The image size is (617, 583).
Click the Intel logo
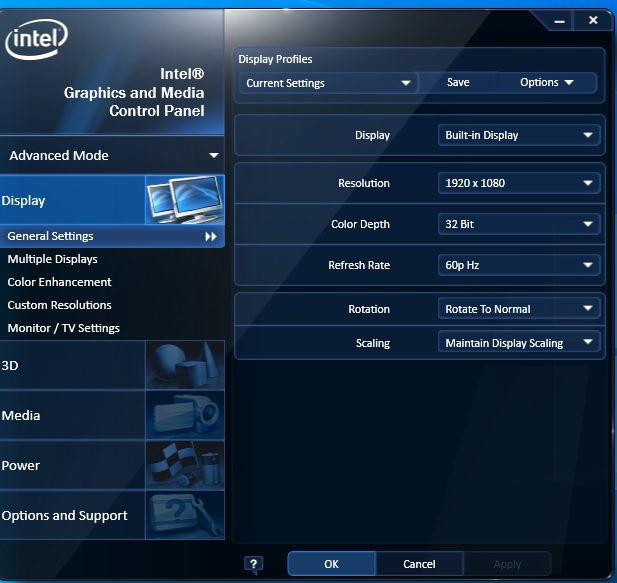coord(36,39)
